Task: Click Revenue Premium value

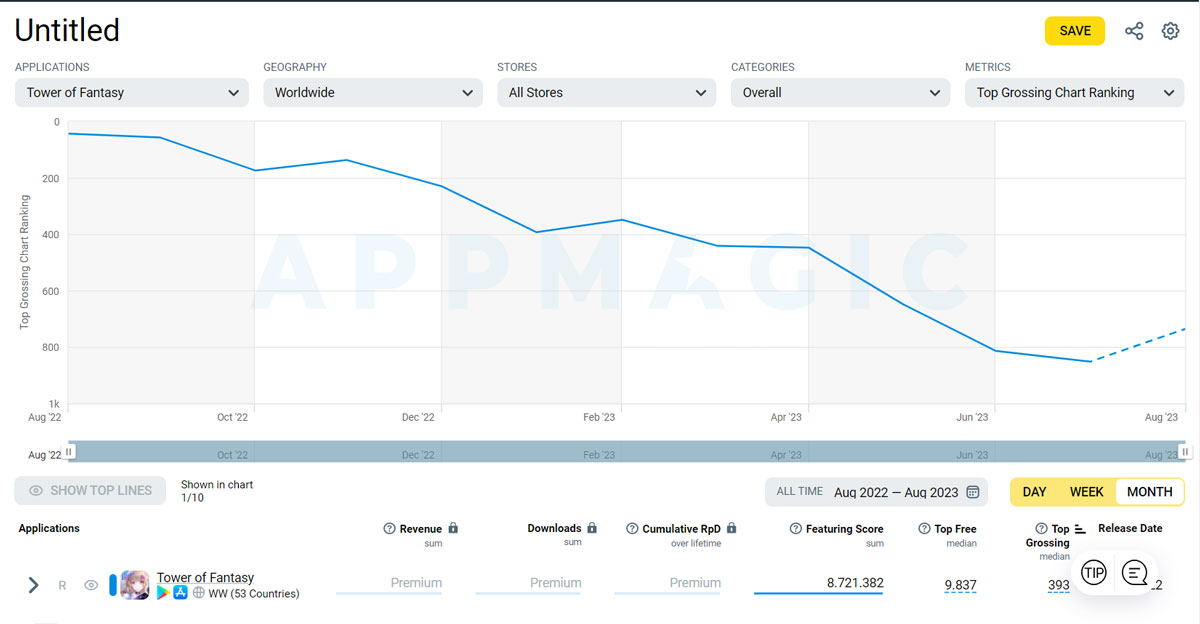Action: pos(416,583)
